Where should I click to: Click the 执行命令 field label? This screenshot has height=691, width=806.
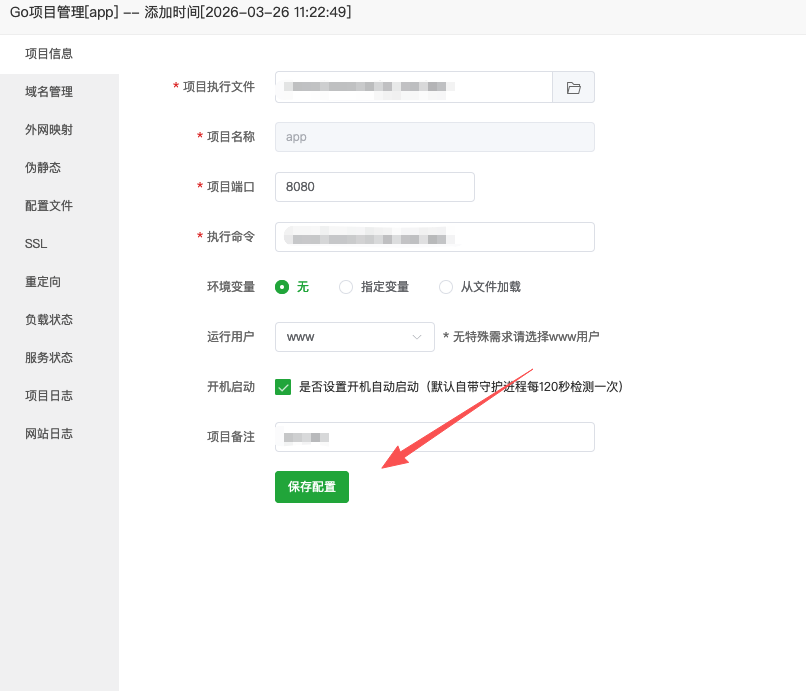(231, 237)
